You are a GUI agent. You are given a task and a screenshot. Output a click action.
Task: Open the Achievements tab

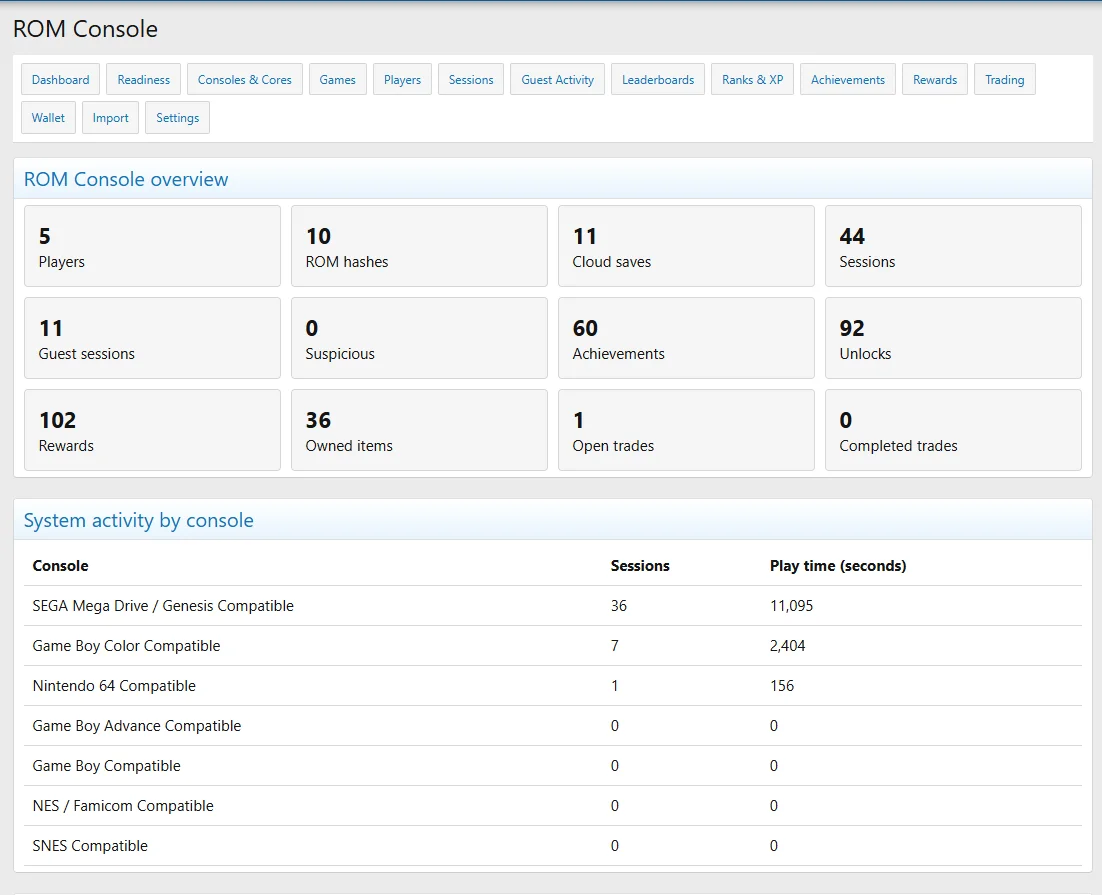pyautogui.click(x=848, y=79)
